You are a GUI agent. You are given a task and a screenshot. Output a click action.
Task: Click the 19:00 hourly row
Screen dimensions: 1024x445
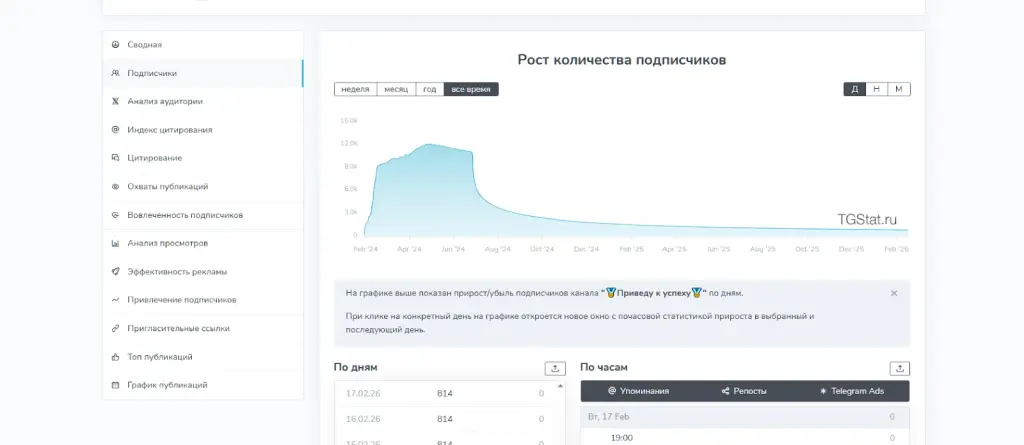744,438
